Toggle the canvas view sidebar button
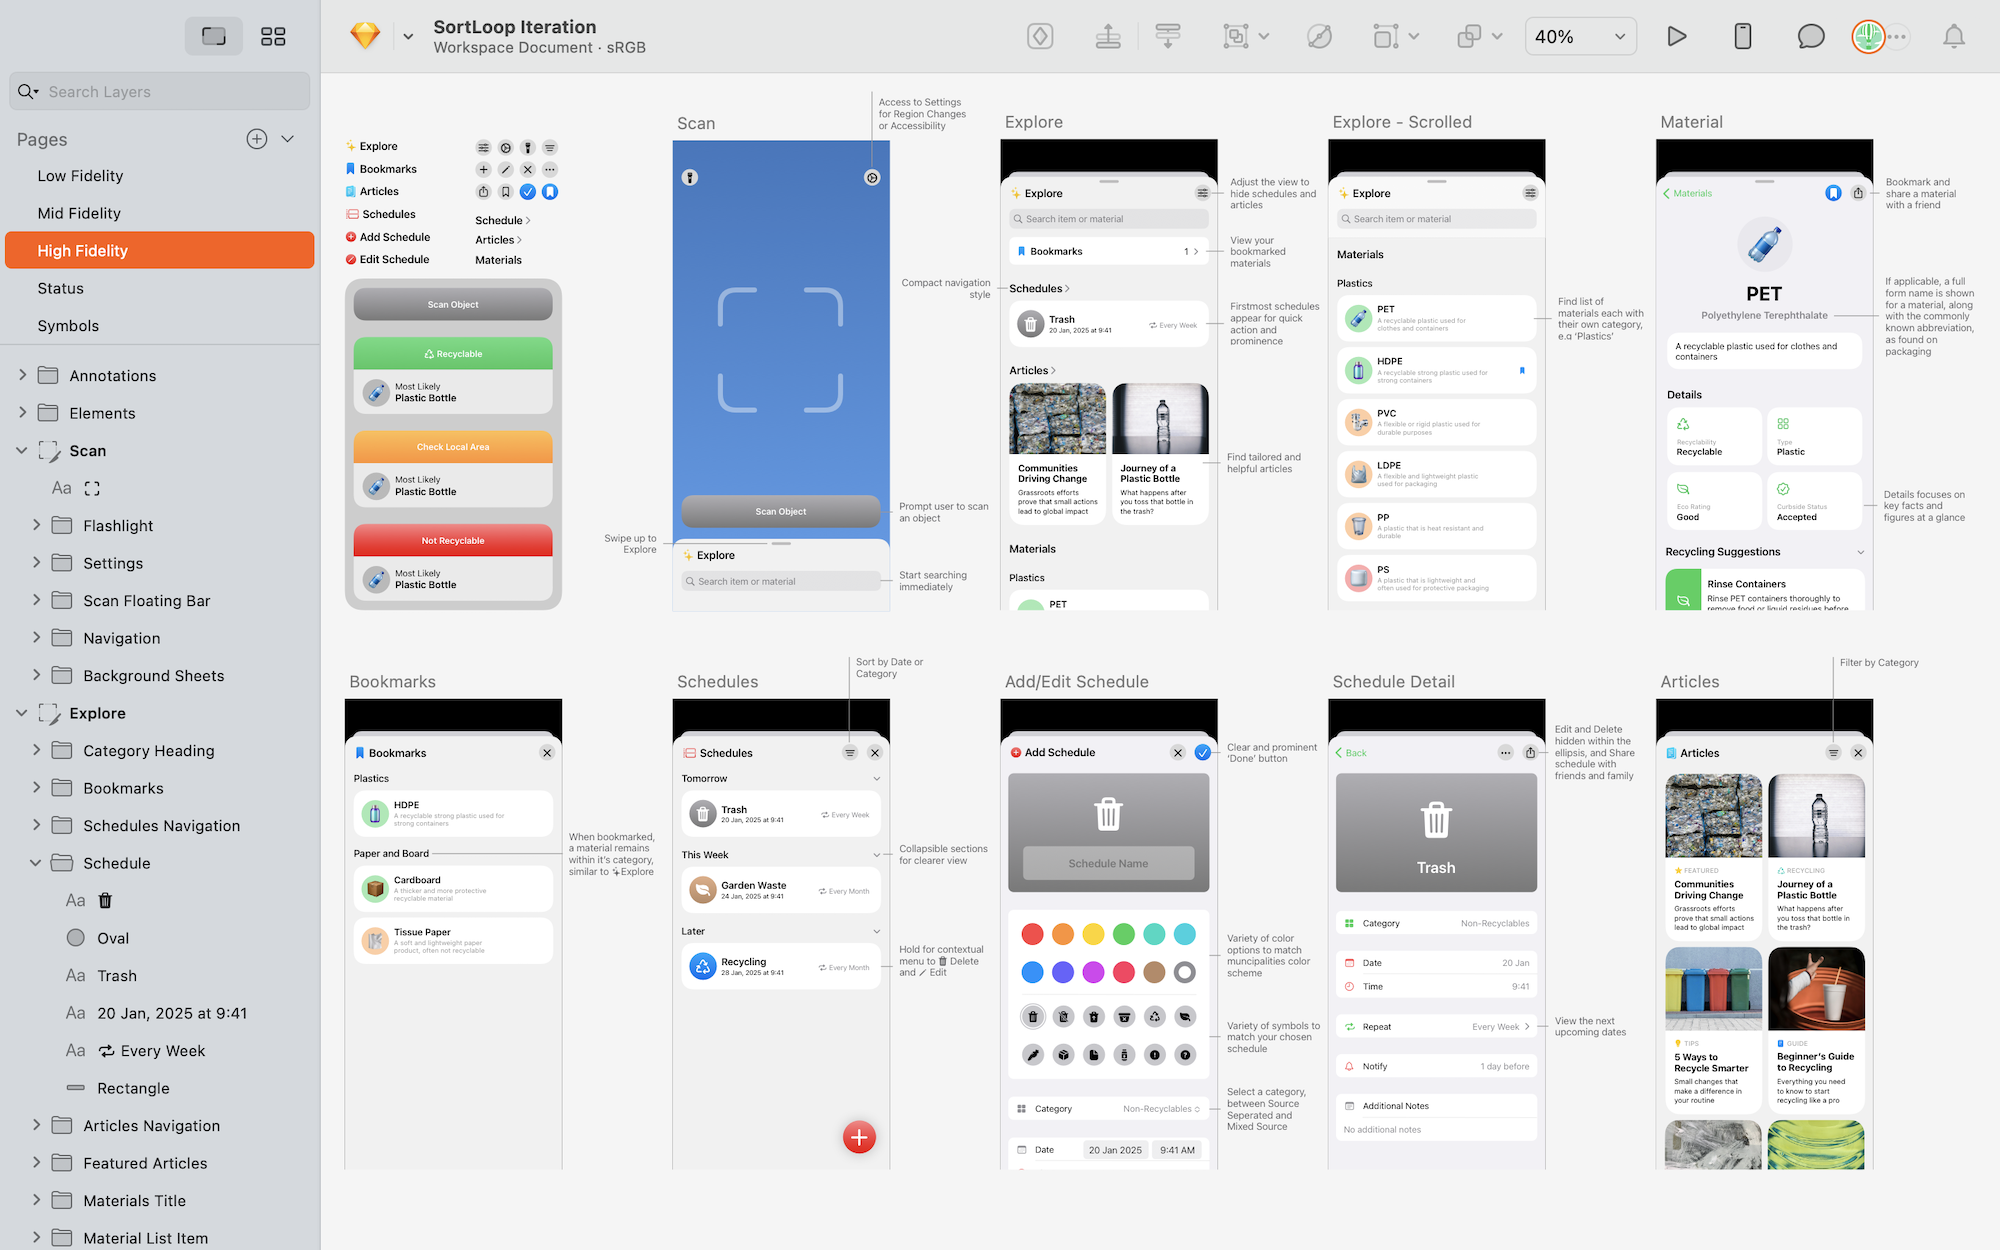Viewport: 2000px width, 1250px height. [x=214, y=37]
